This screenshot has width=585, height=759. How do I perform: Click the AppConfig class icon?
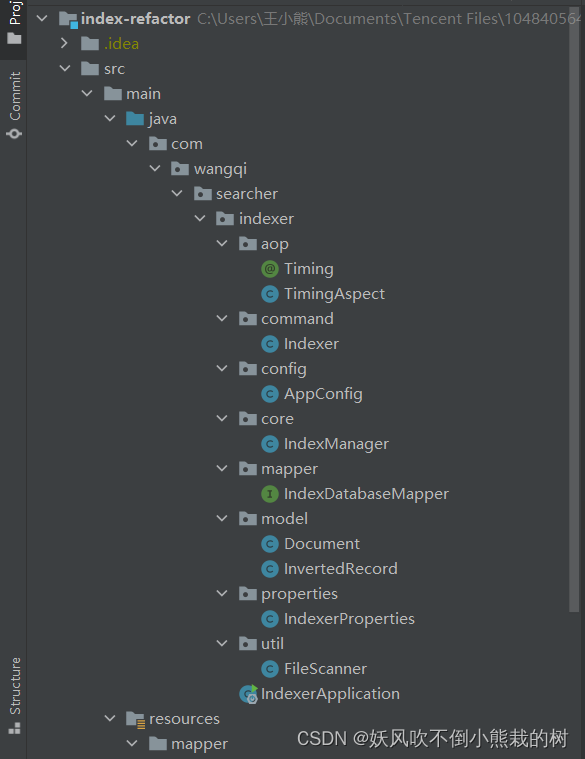click(270, 394)
